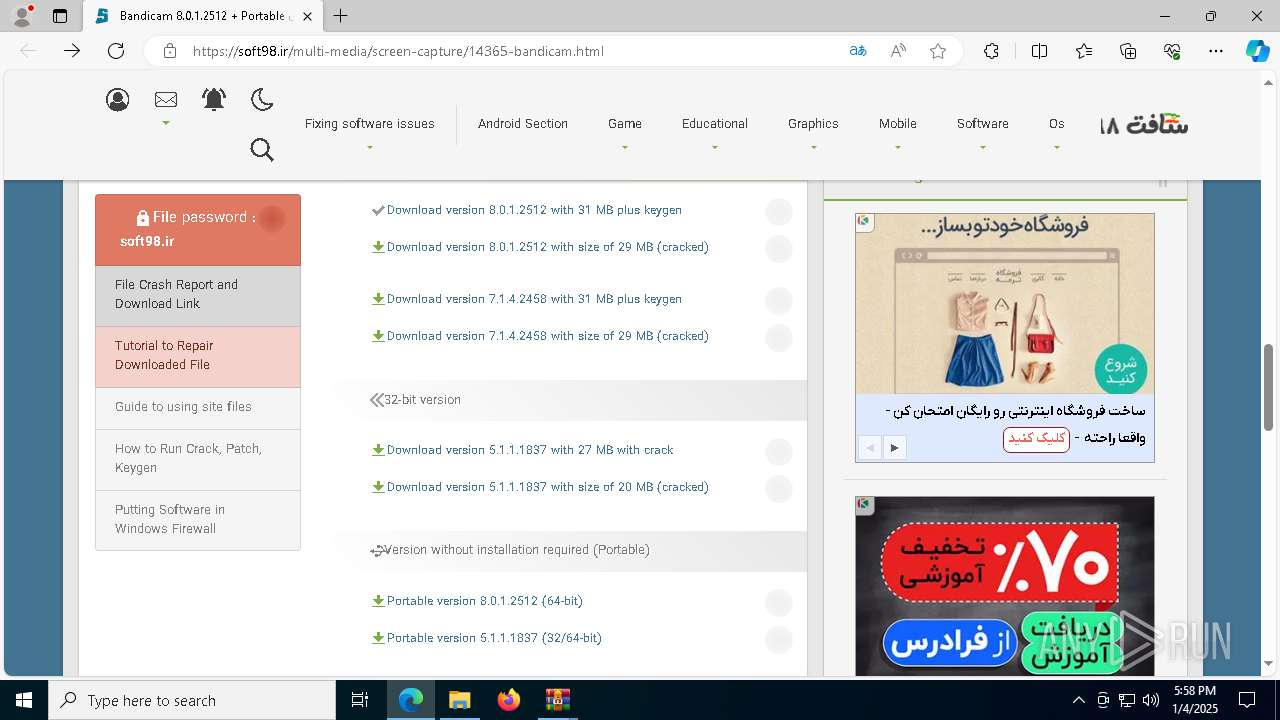Go to previous ad slide arrow
The image size is (1280, 720).
[x=870, y=447]
